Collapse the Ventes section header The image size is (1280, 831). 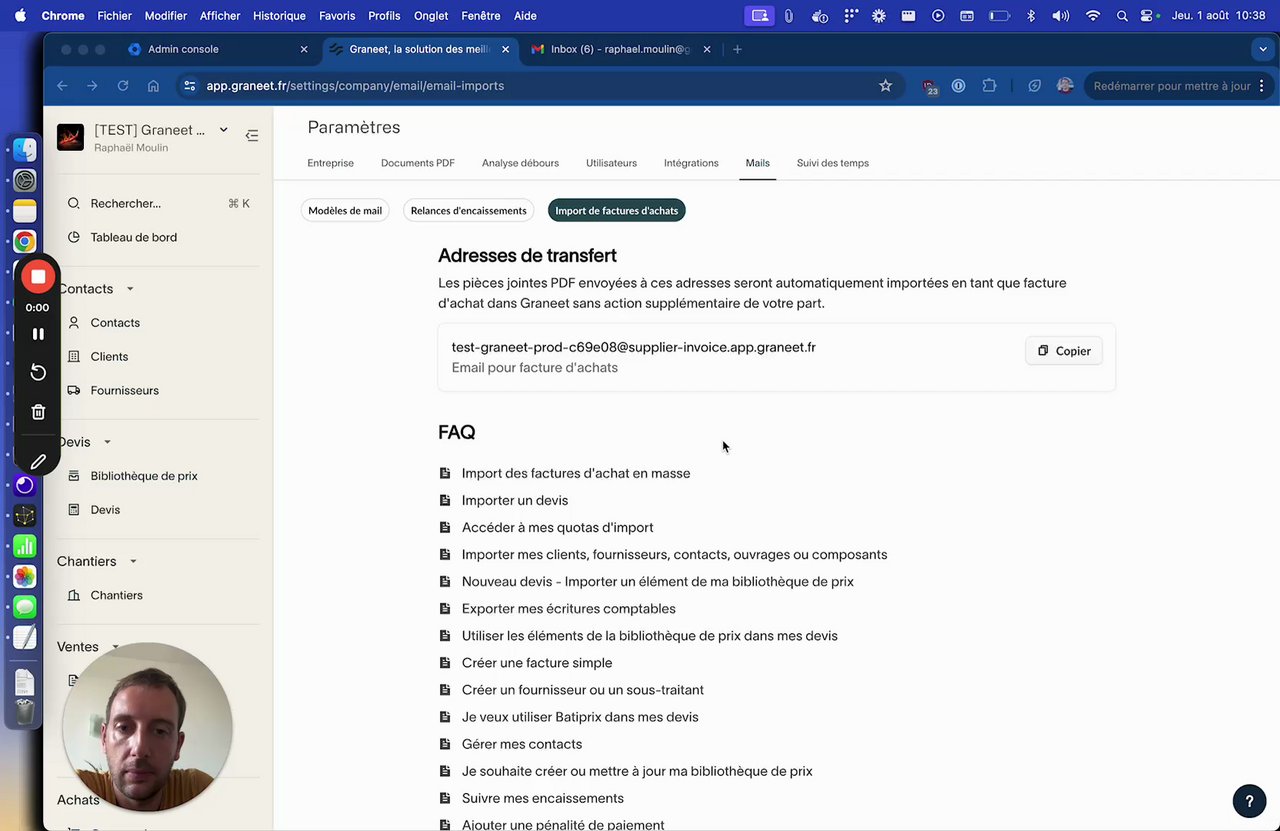(x=115, y=647)
